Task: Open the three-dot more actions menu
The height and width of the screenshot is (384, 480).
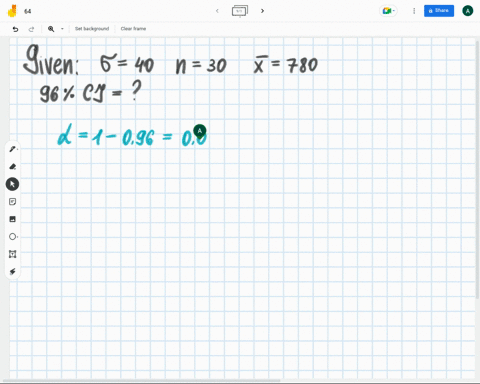Action: pyautogui.click(x=414, y=11)
